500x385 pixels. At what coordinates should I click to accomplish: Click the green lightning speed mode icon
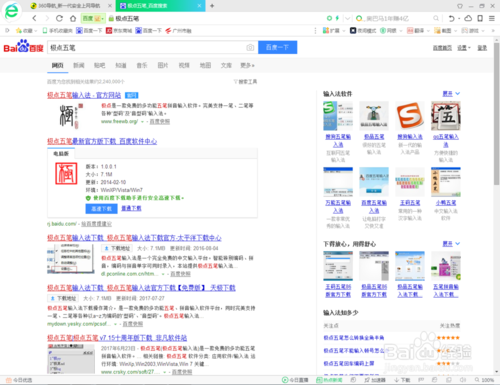(337, 18)
